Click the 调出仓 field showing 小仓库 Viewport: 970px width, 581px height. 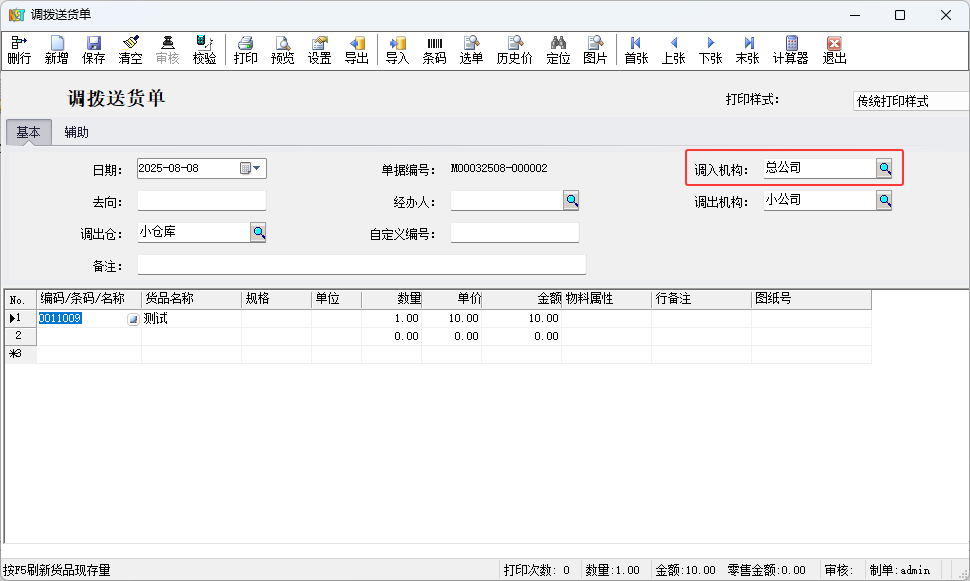tap(194, 233)
